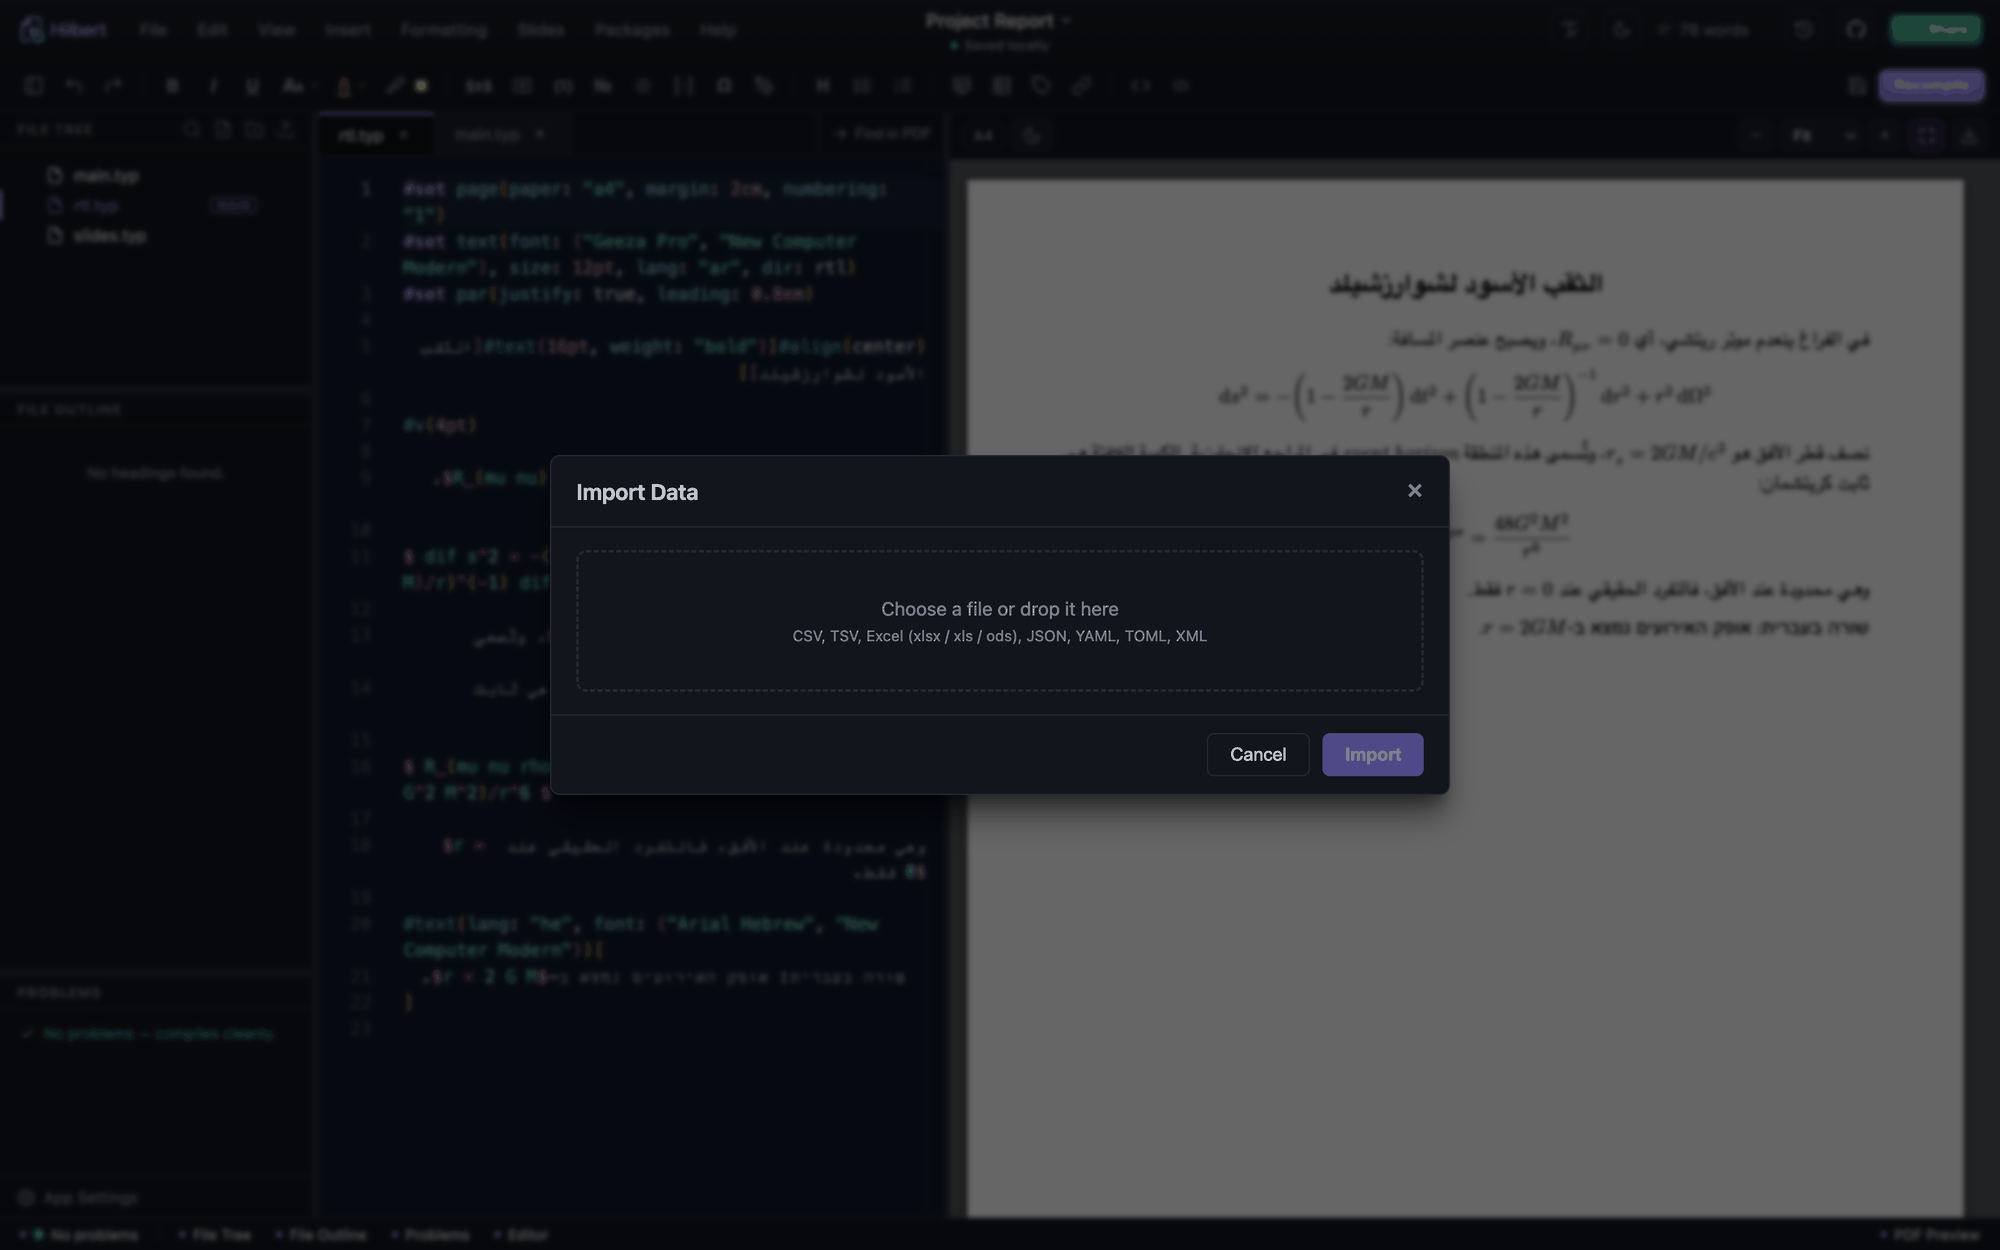Toggle PDF Preview panel in status bar
The height and width of the screenshot is (1250, 2000).
[1930, 1235]
